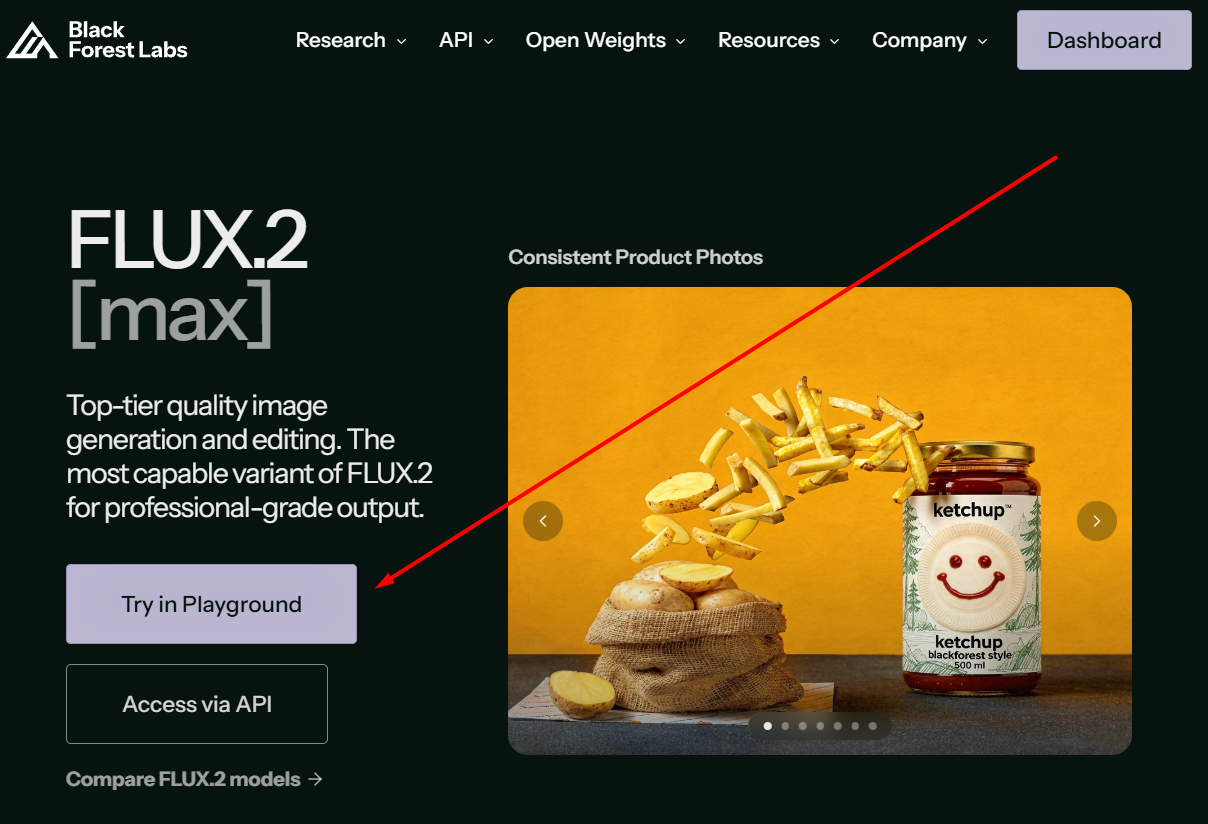This screenshot has height=824, width=1208.
Task: Jump to the last carousel dot
Action: click(x=873, y=726)
